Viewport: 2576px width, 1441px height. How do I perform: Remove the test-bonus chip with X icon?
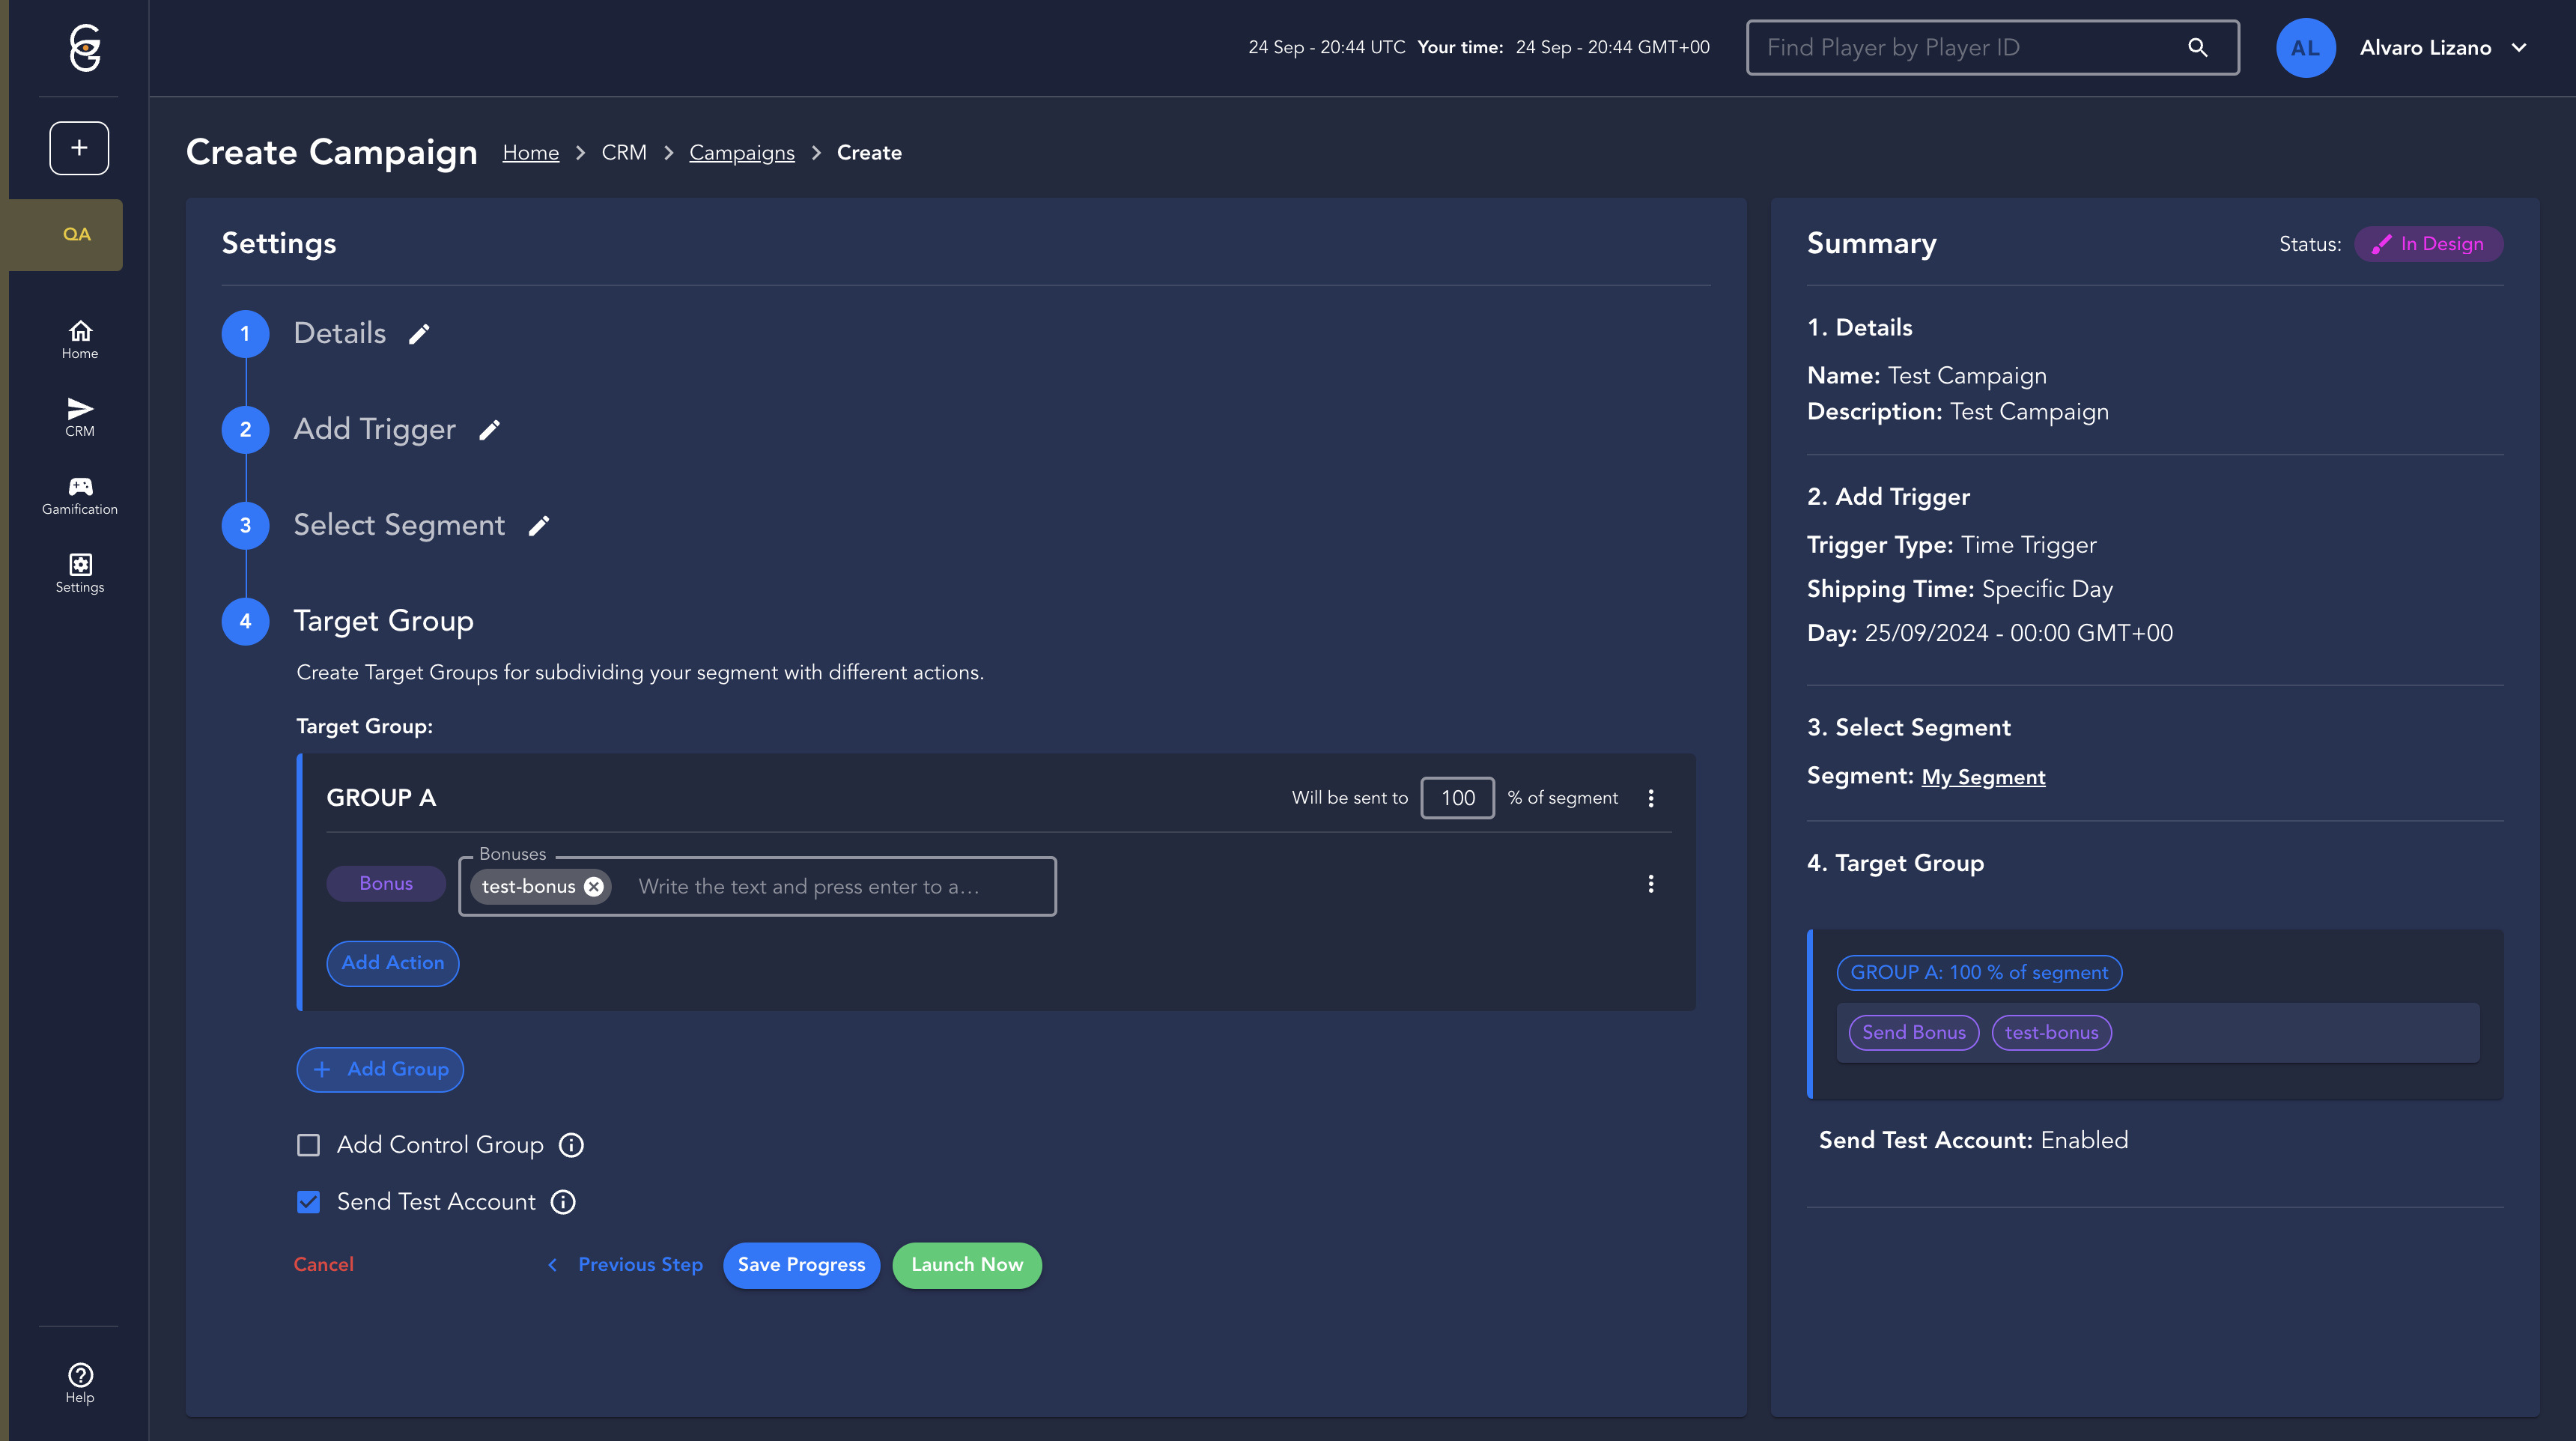point(594,887)
